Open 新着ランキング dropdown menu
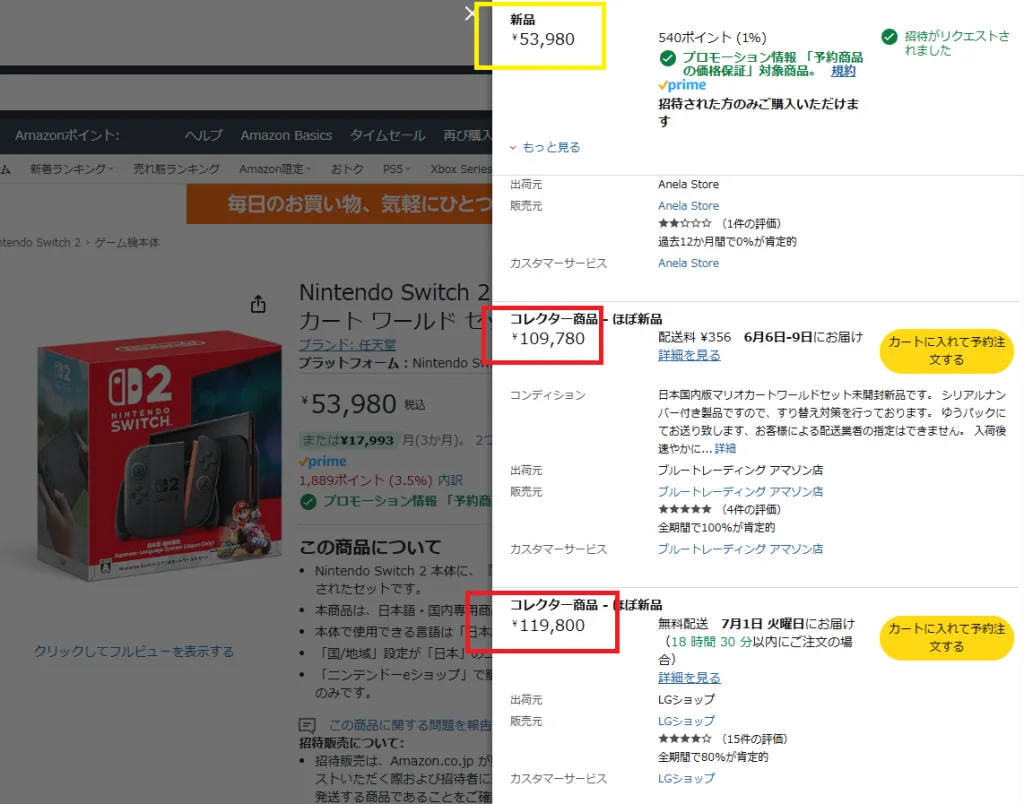The width and height of the screenshot is (1024, 804). pos(71,169)
